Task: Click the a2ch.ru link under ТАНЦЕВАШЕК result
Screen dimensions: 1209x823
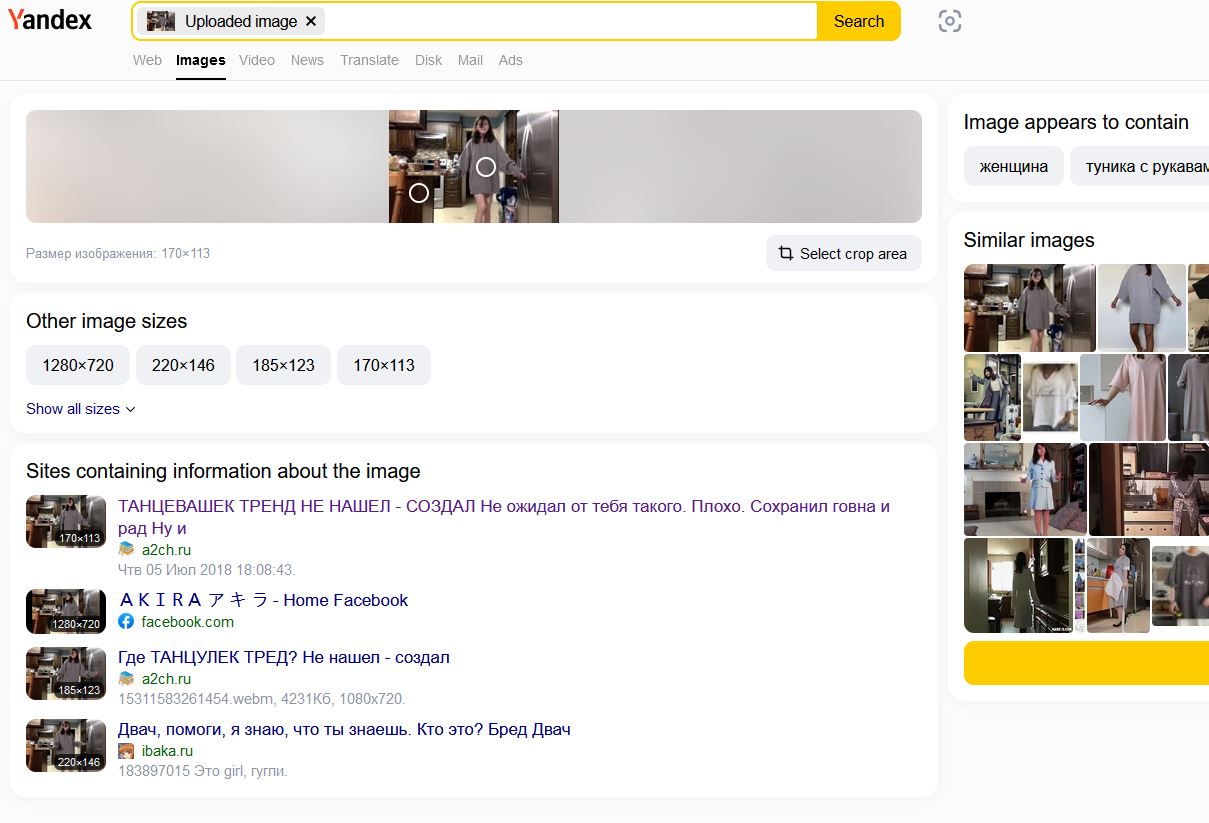Action: (x=166, y=550)
